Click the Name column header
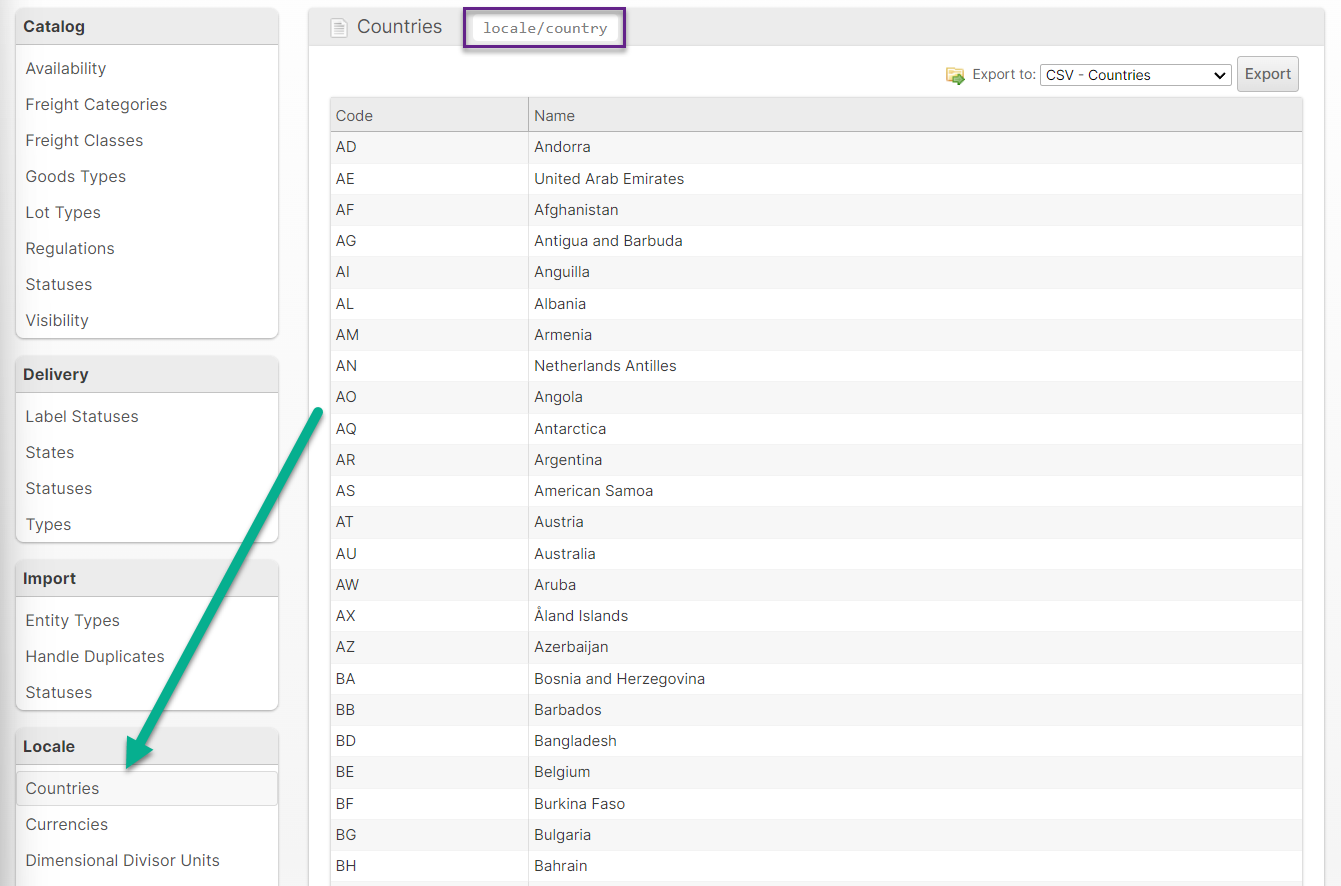The height and width of the screenshot is (886, 1341). (554, 115)
